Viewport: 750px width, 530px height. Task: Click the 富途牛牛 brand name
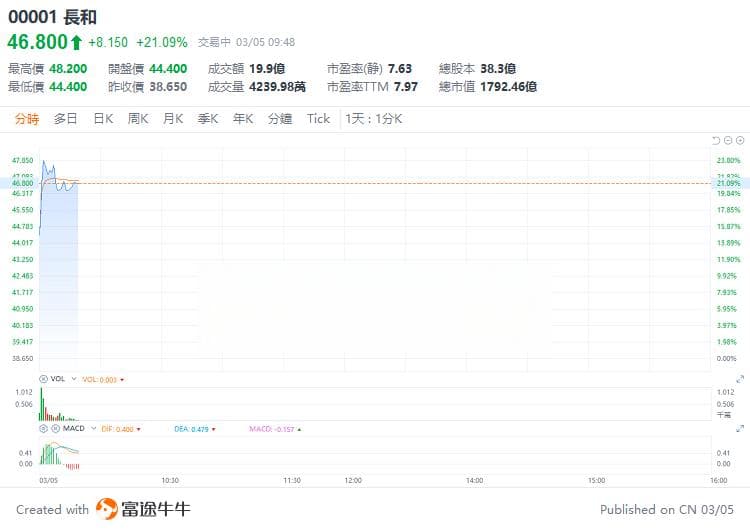[x=155, y=509]
